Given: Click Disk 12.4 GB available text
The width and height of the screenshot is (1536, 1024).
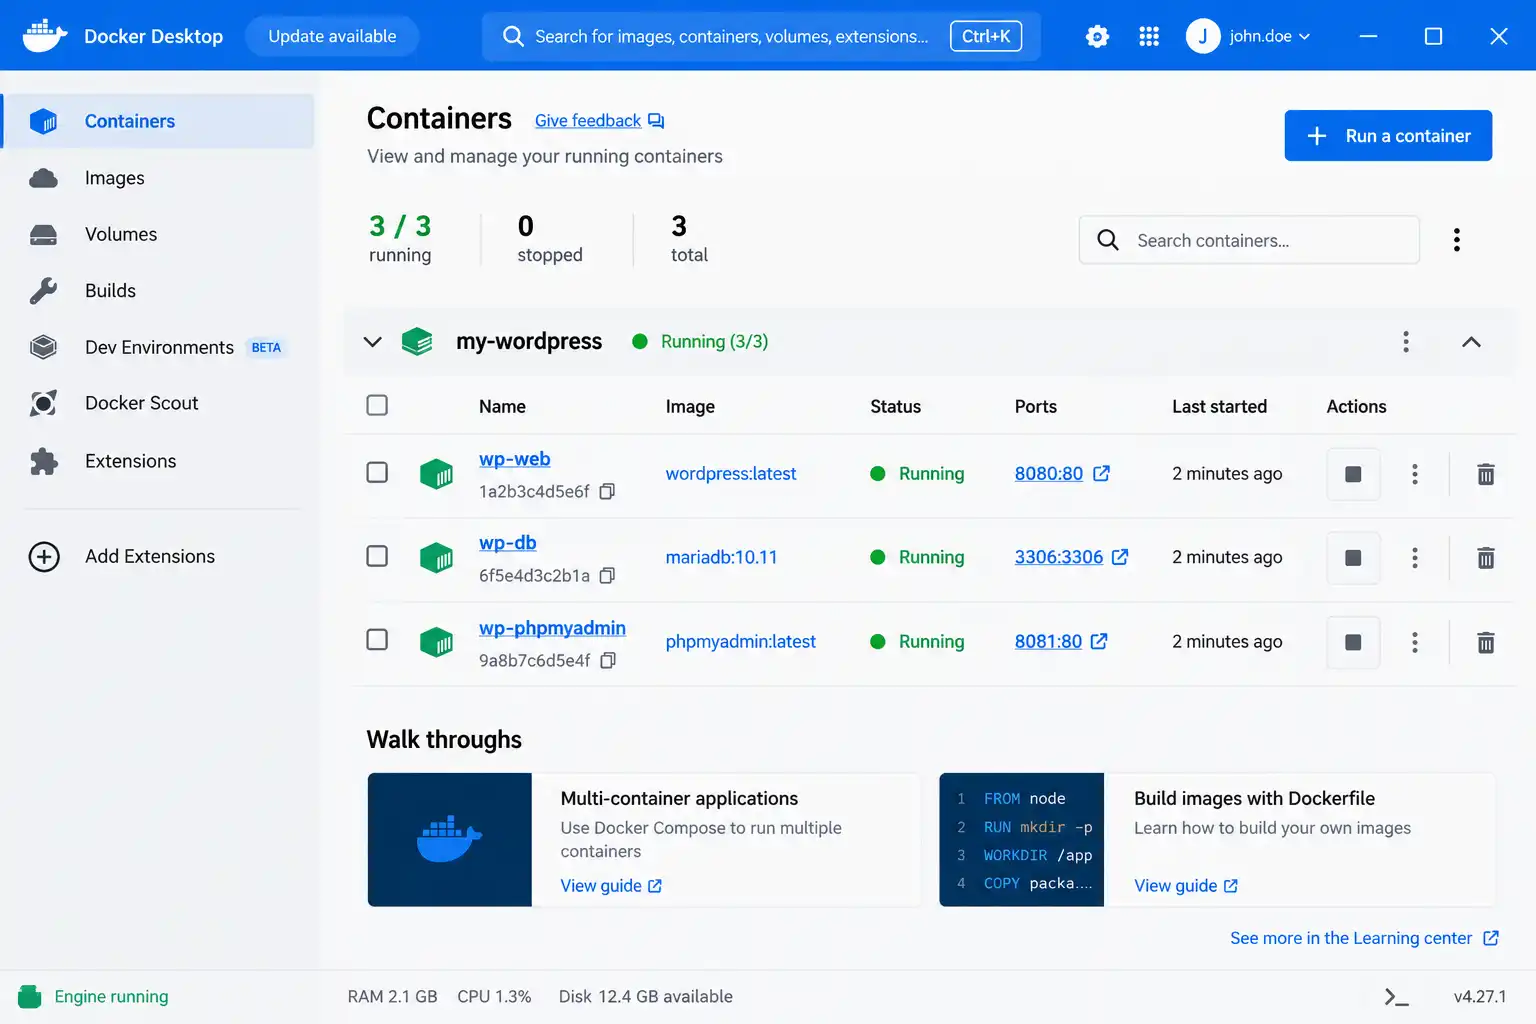Looking at the screenshot, I should [646, 997].
